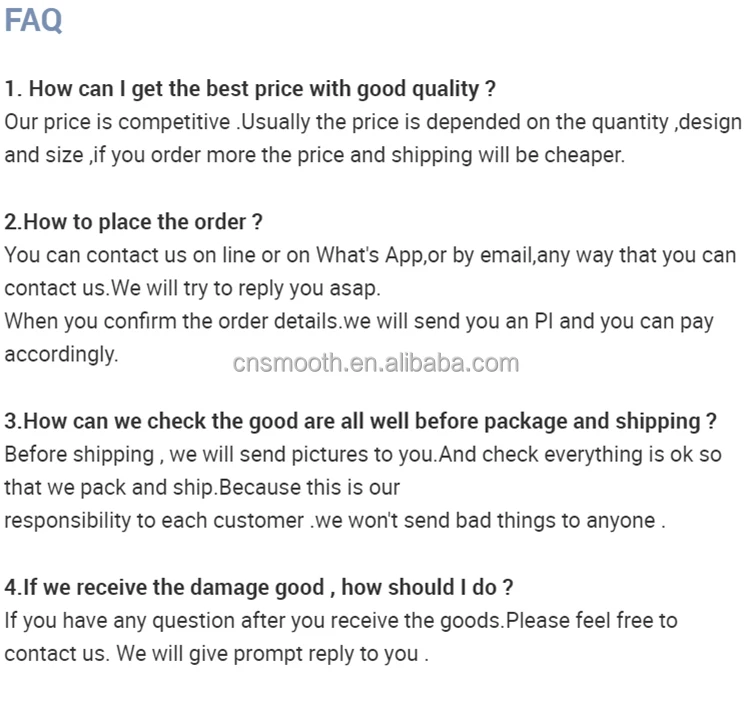
Task: Click 'Before shipping, we will send pictures' line
Action: click(363, 455)
